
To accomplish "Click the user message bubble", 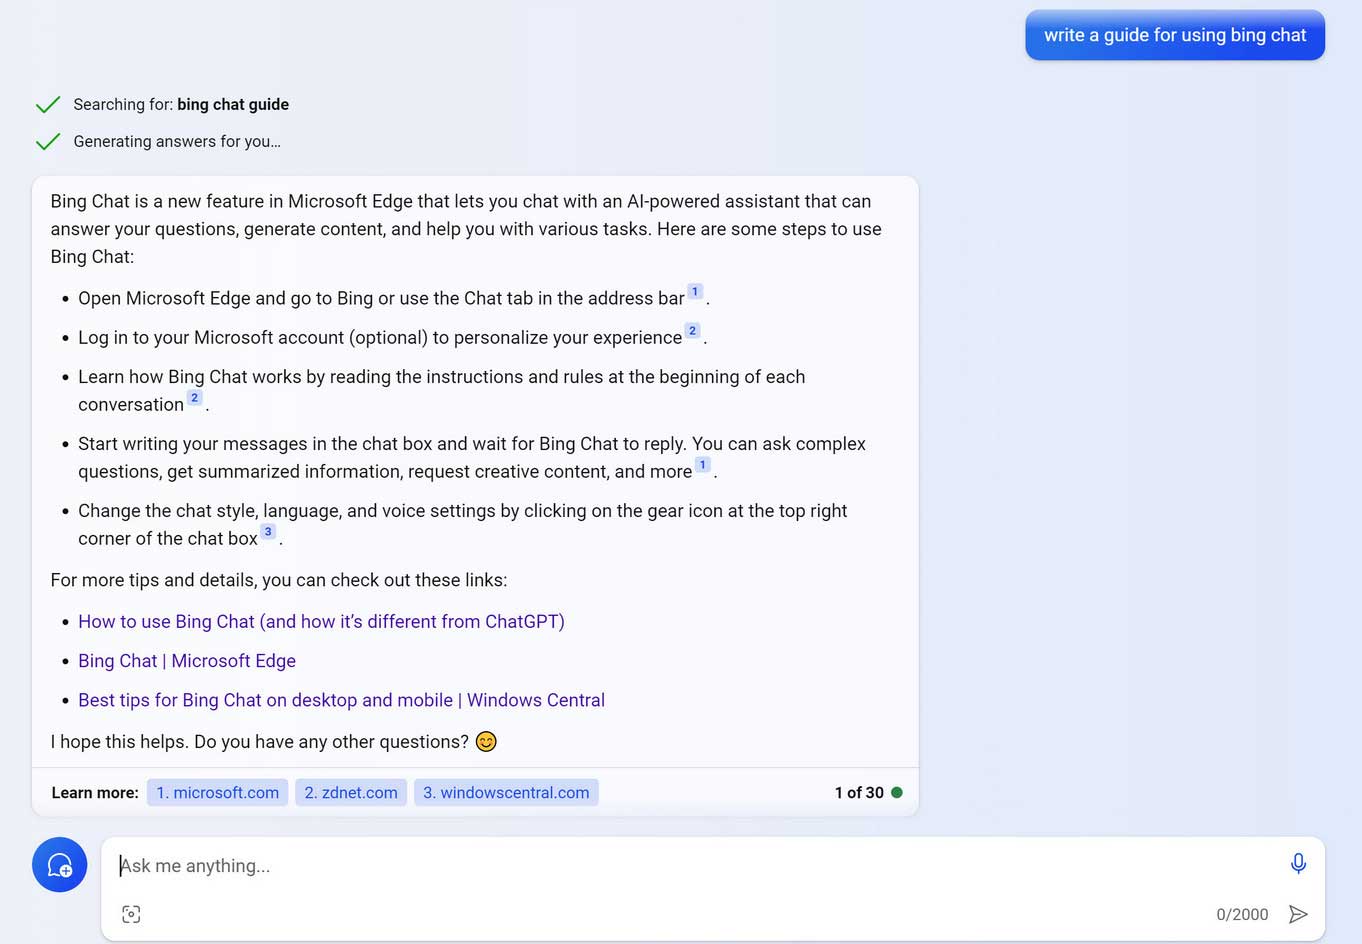I will 1174,35.
